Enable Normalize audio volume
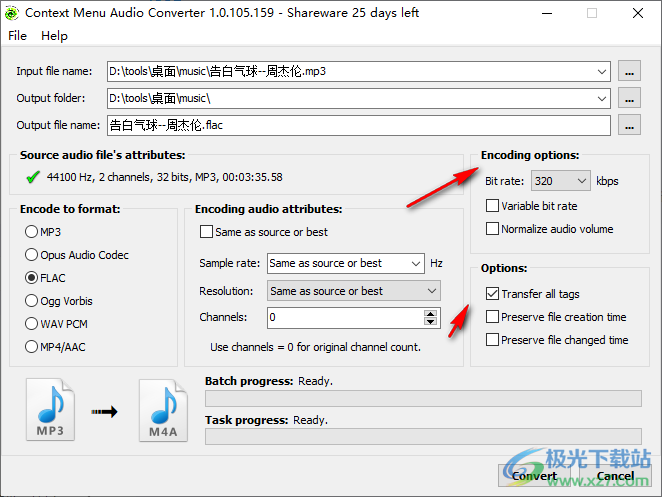Viewport: 662px width, 497px height. (x=492, y=229)
